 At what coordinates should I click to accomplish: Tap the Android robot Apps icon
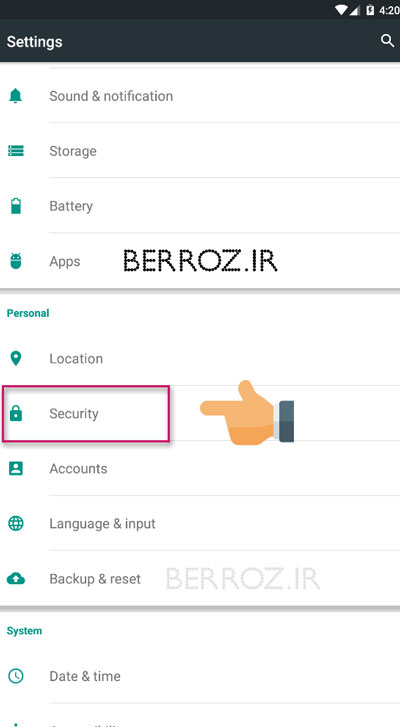click(16, 261)
